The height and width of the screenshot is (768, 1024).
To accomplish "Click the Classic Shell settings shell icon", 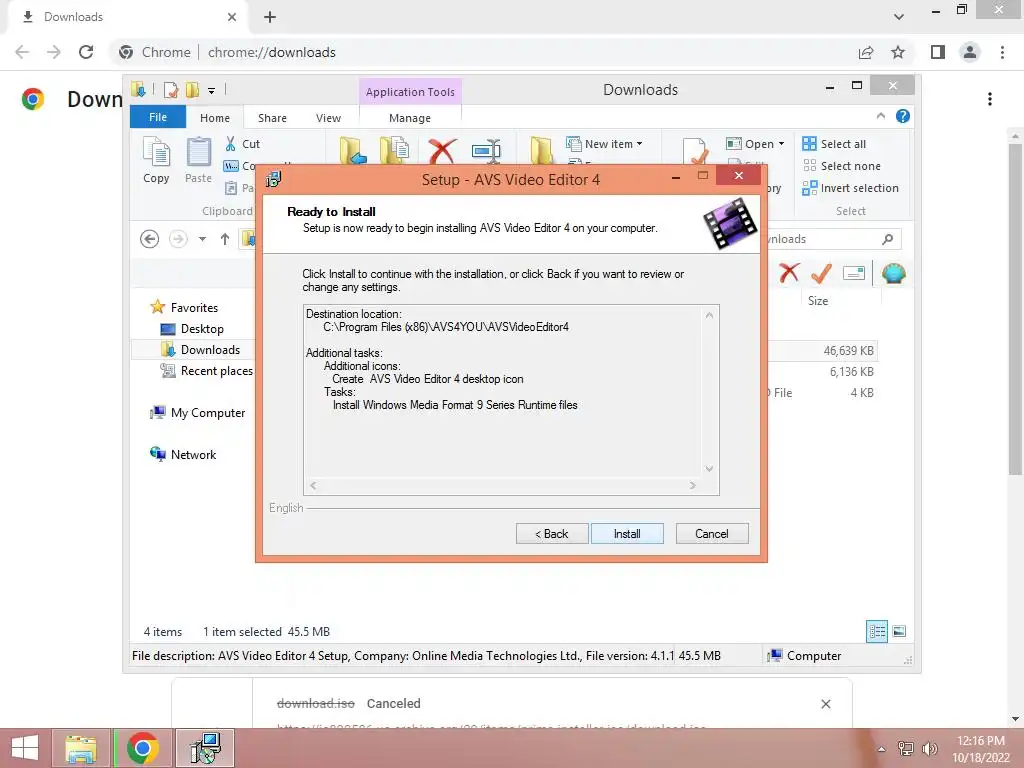I will click(x=893, y=273).
